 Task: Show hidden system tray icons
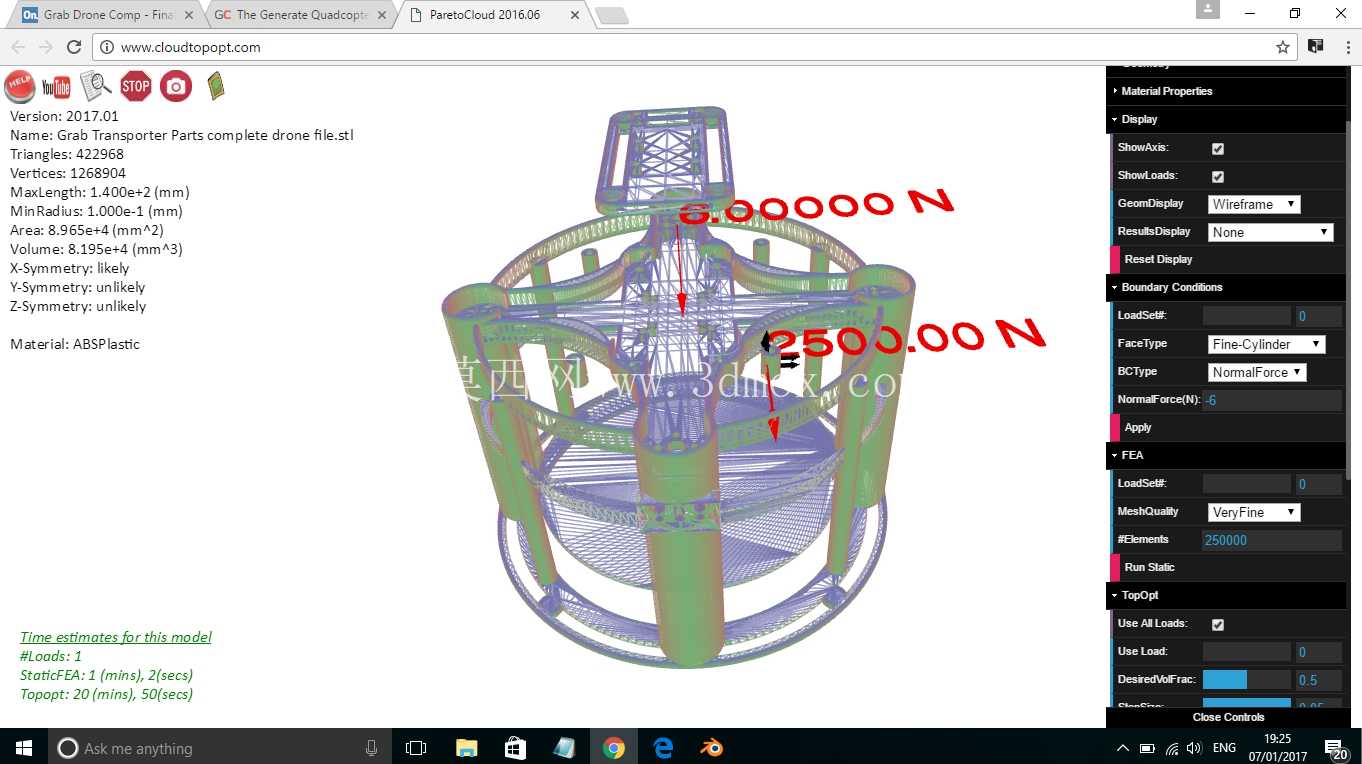pyautogui.click(x=1123, y=748)
